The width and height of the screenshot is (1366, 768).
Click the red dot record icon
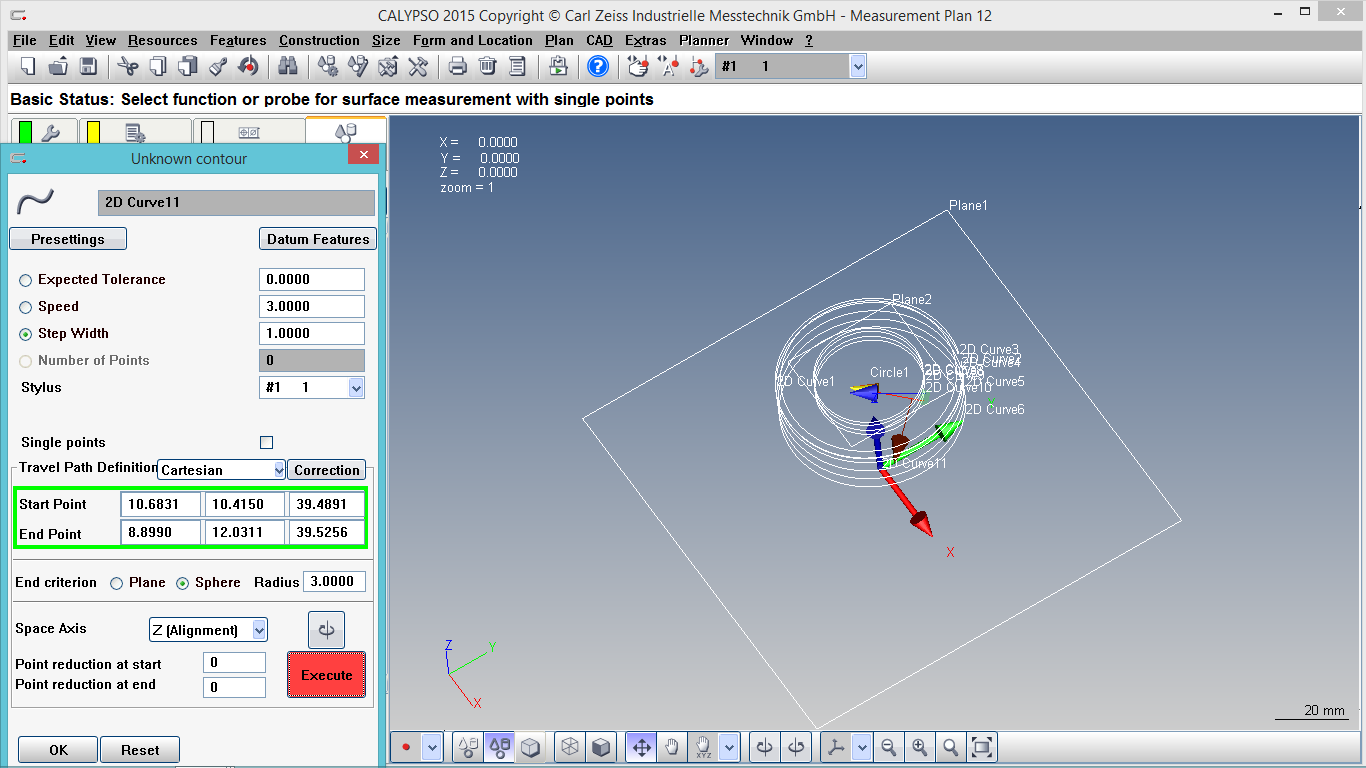407,747
